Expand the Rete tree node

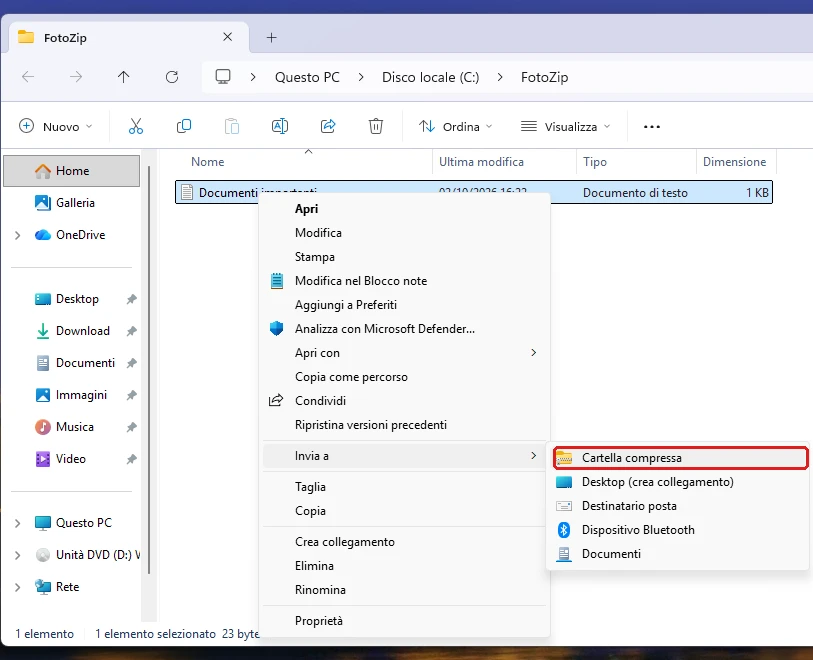(x=18, y=587)
